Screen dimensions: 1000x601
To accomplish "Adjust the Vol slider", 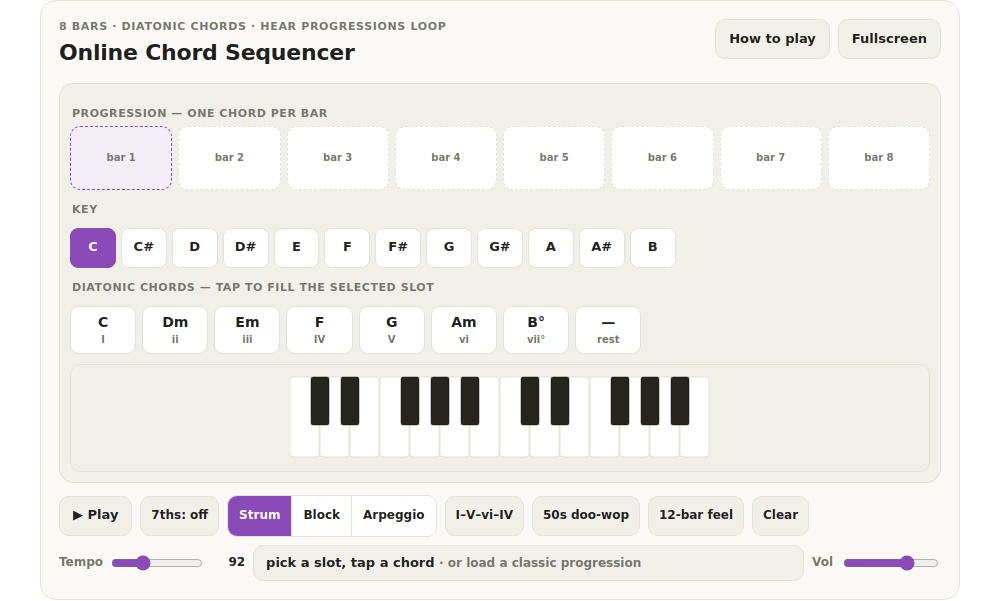I will point(891,563).
